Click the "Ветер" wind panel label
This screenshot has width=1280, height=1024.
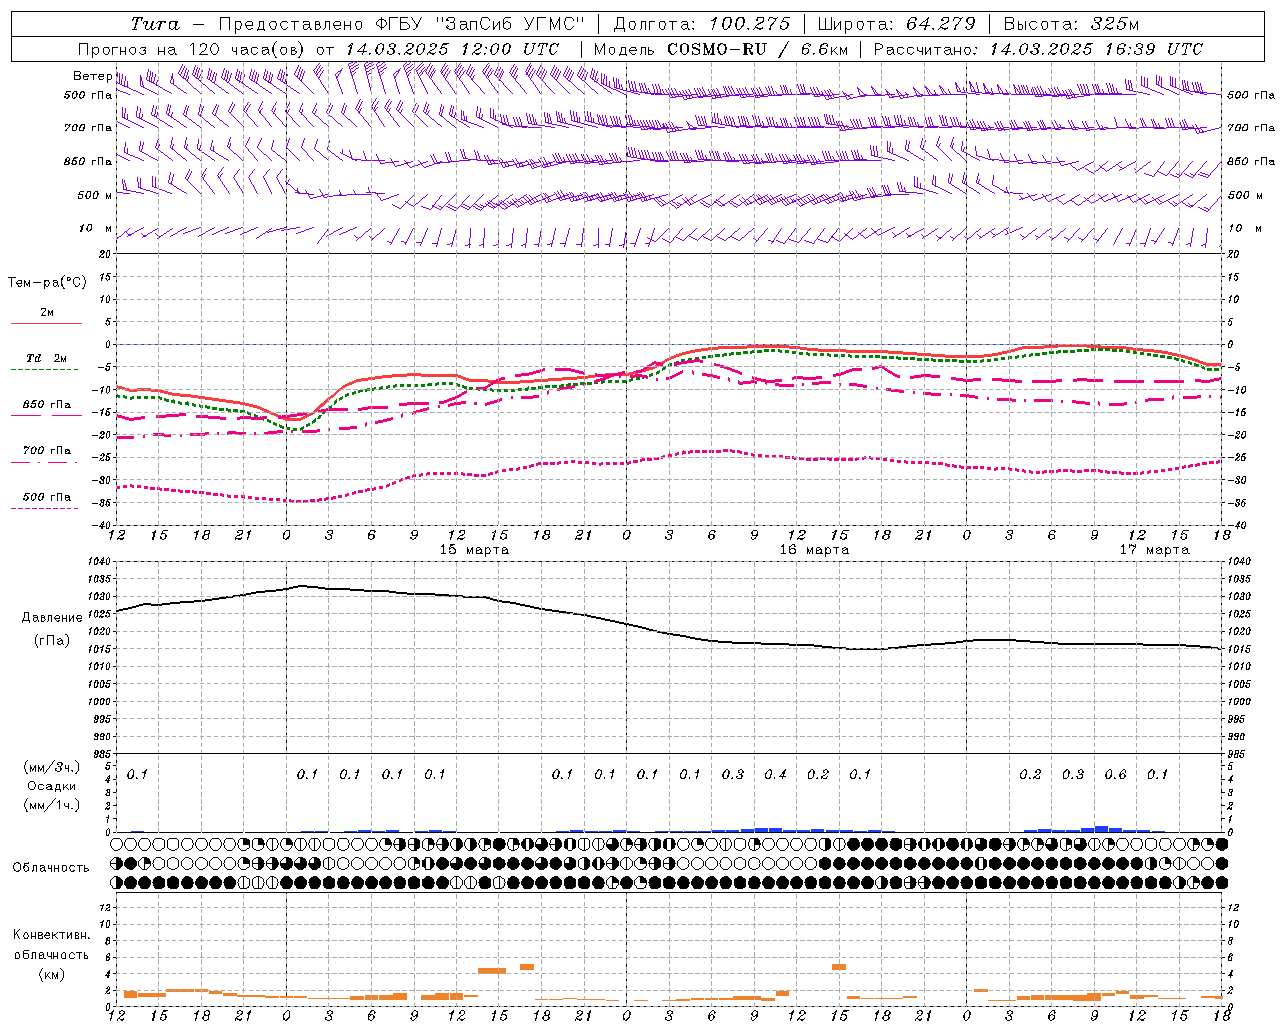(92, 76)
